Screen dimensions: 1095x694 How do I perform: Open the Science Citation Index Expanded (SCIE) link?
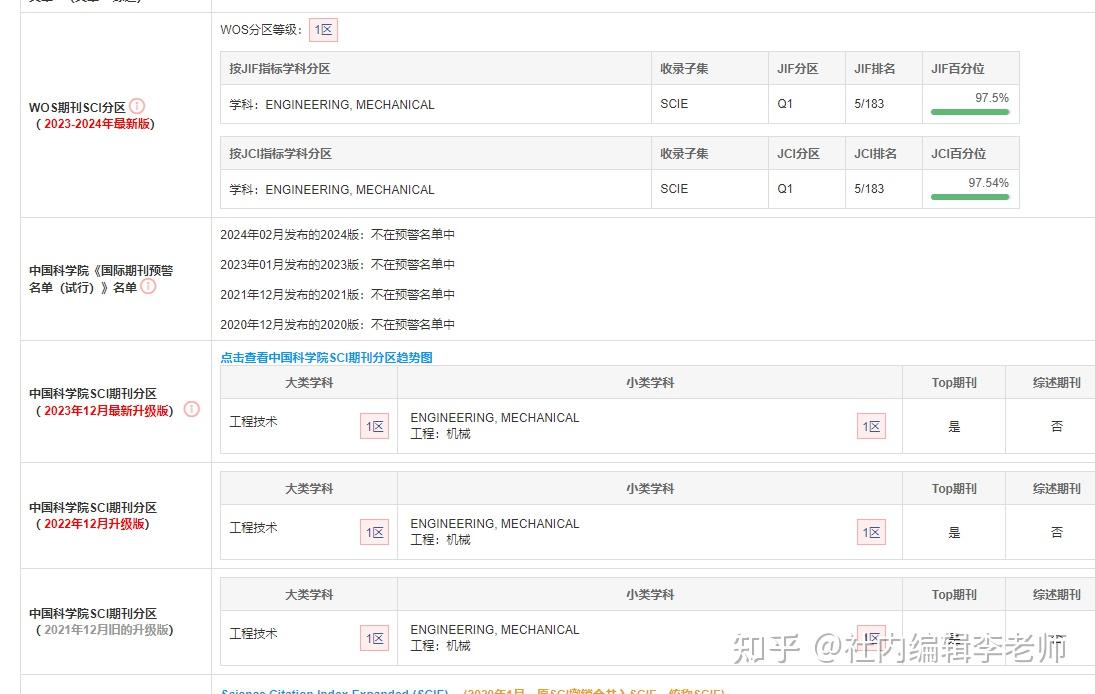[x=330, y=690]
